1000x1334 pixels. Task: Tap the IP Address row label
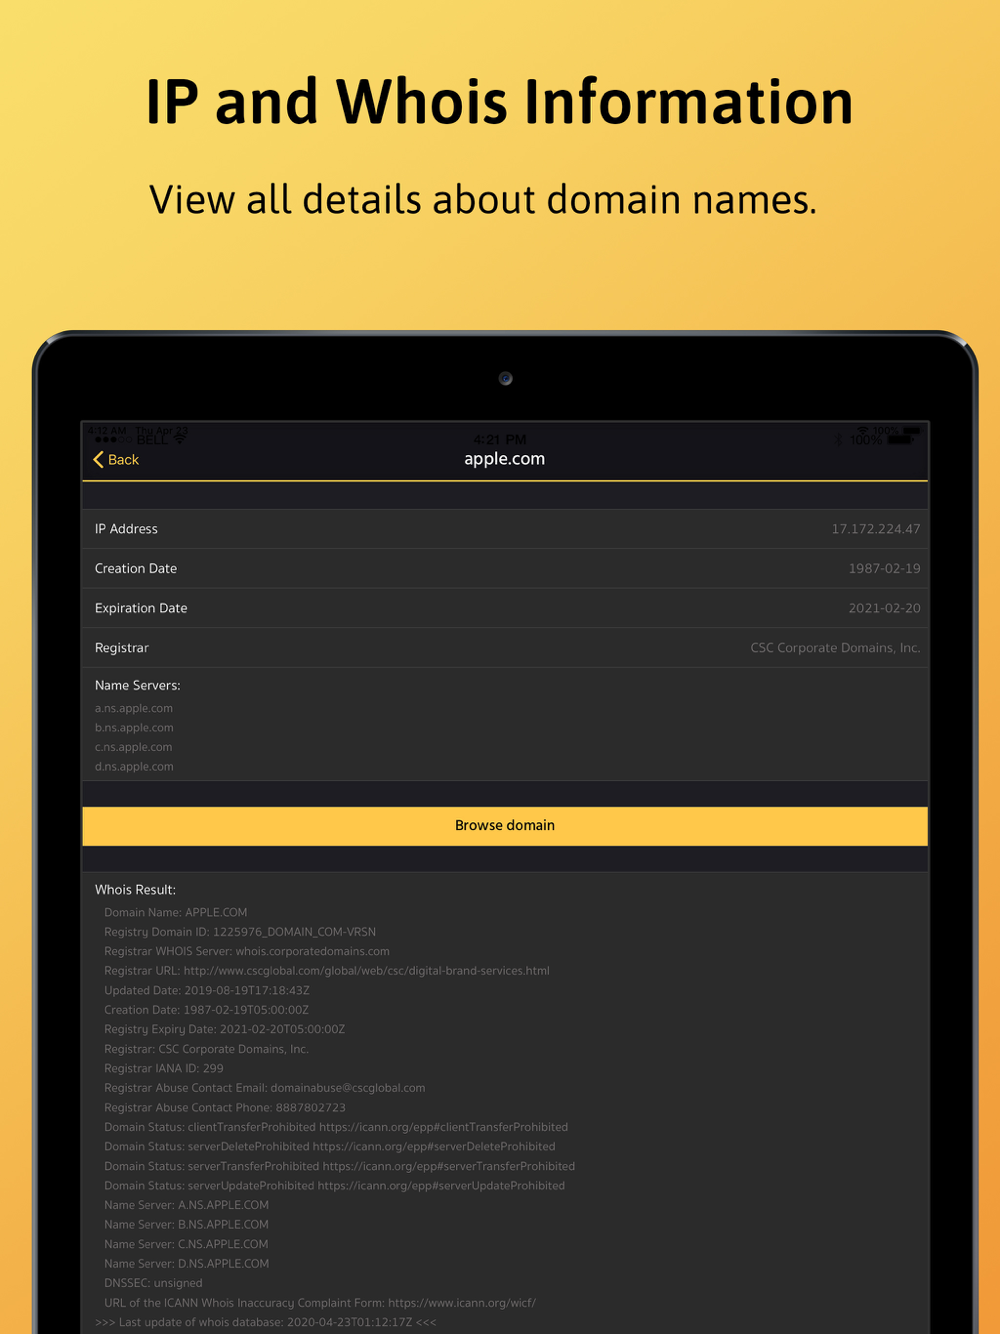pos(126,529)
